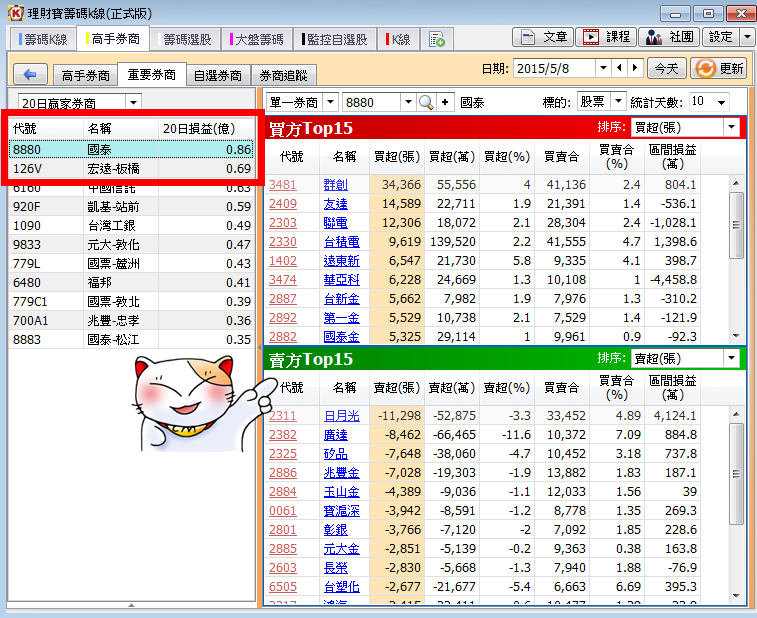Open the 課程 courses button
Image resolution: width=757 pixels, height=618 pixels.
[606, 37]
